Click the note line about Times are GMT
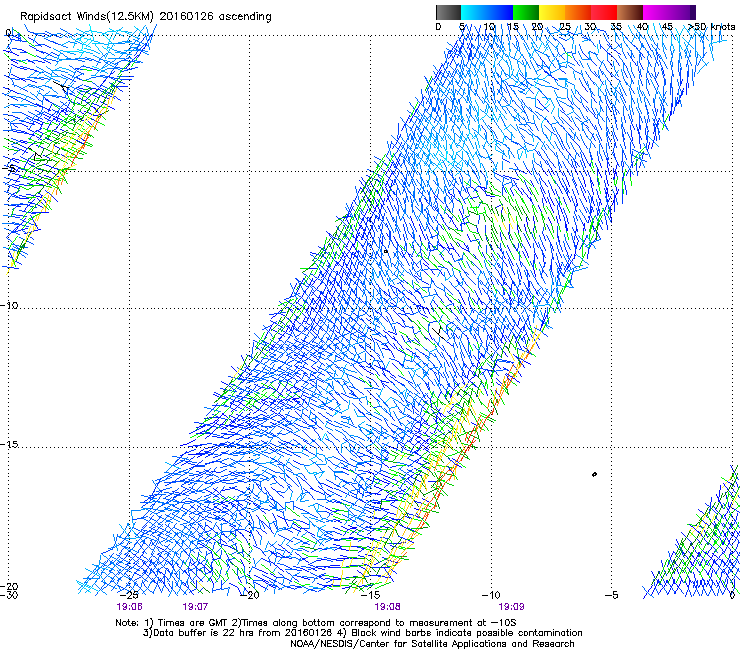Screen dimensions: 740x650 316,623
